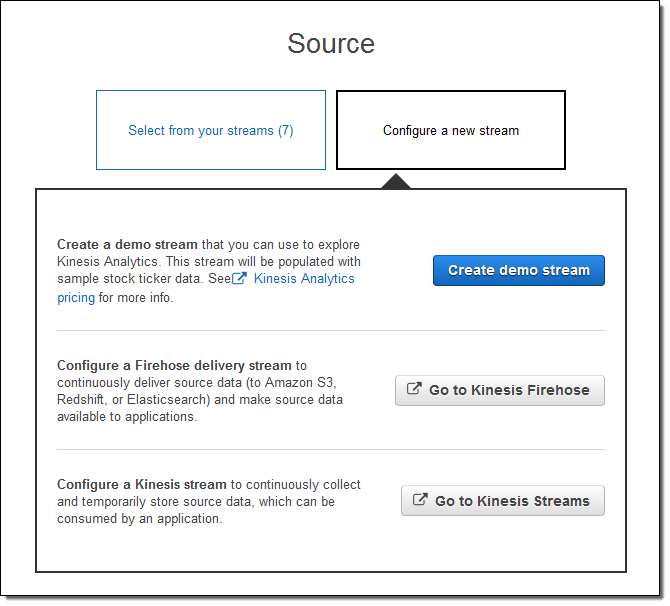670x606 pixels.
Task: Click bold "Configure a Kinesis stream" text
Action: click(x=142, y=485)
